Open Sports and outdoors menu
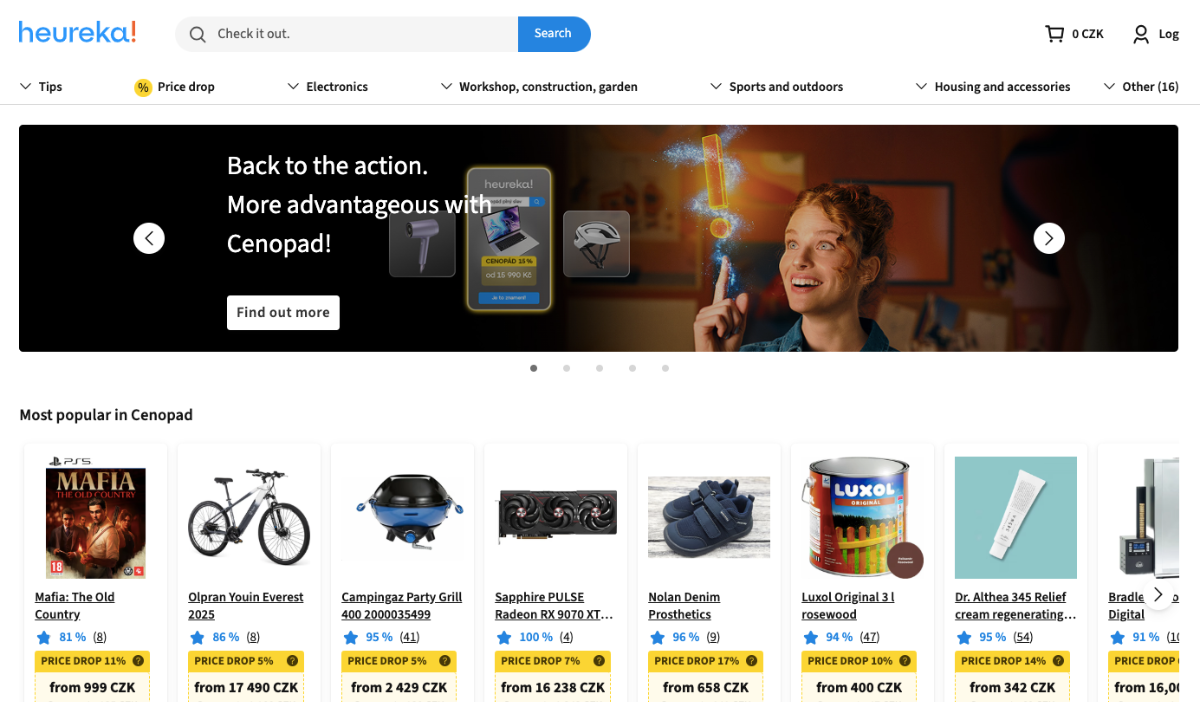Image resolution: width=1200 pixels, height=702 pixels. coord(776,87)
